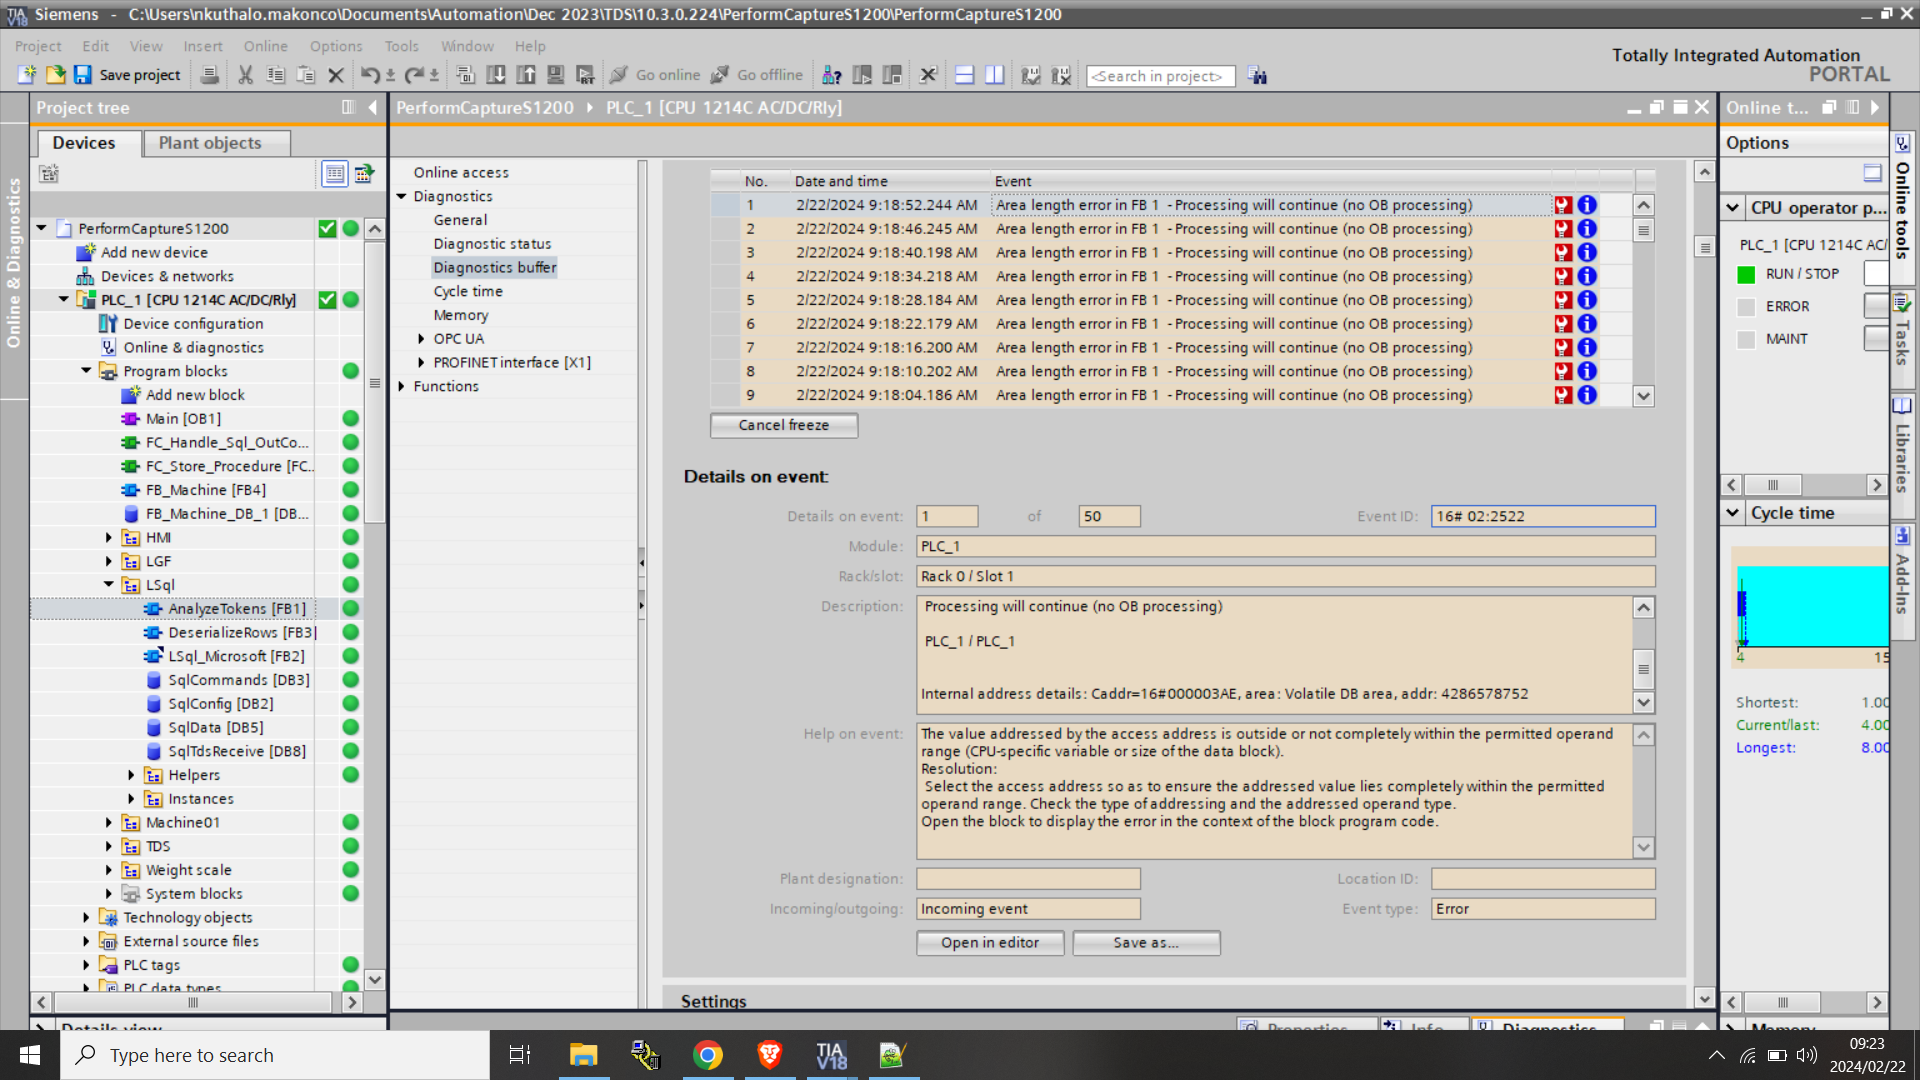Viewport: 1920px width, 1080px height.
Task: Click Search in project field
Action: coord(1160,76)
